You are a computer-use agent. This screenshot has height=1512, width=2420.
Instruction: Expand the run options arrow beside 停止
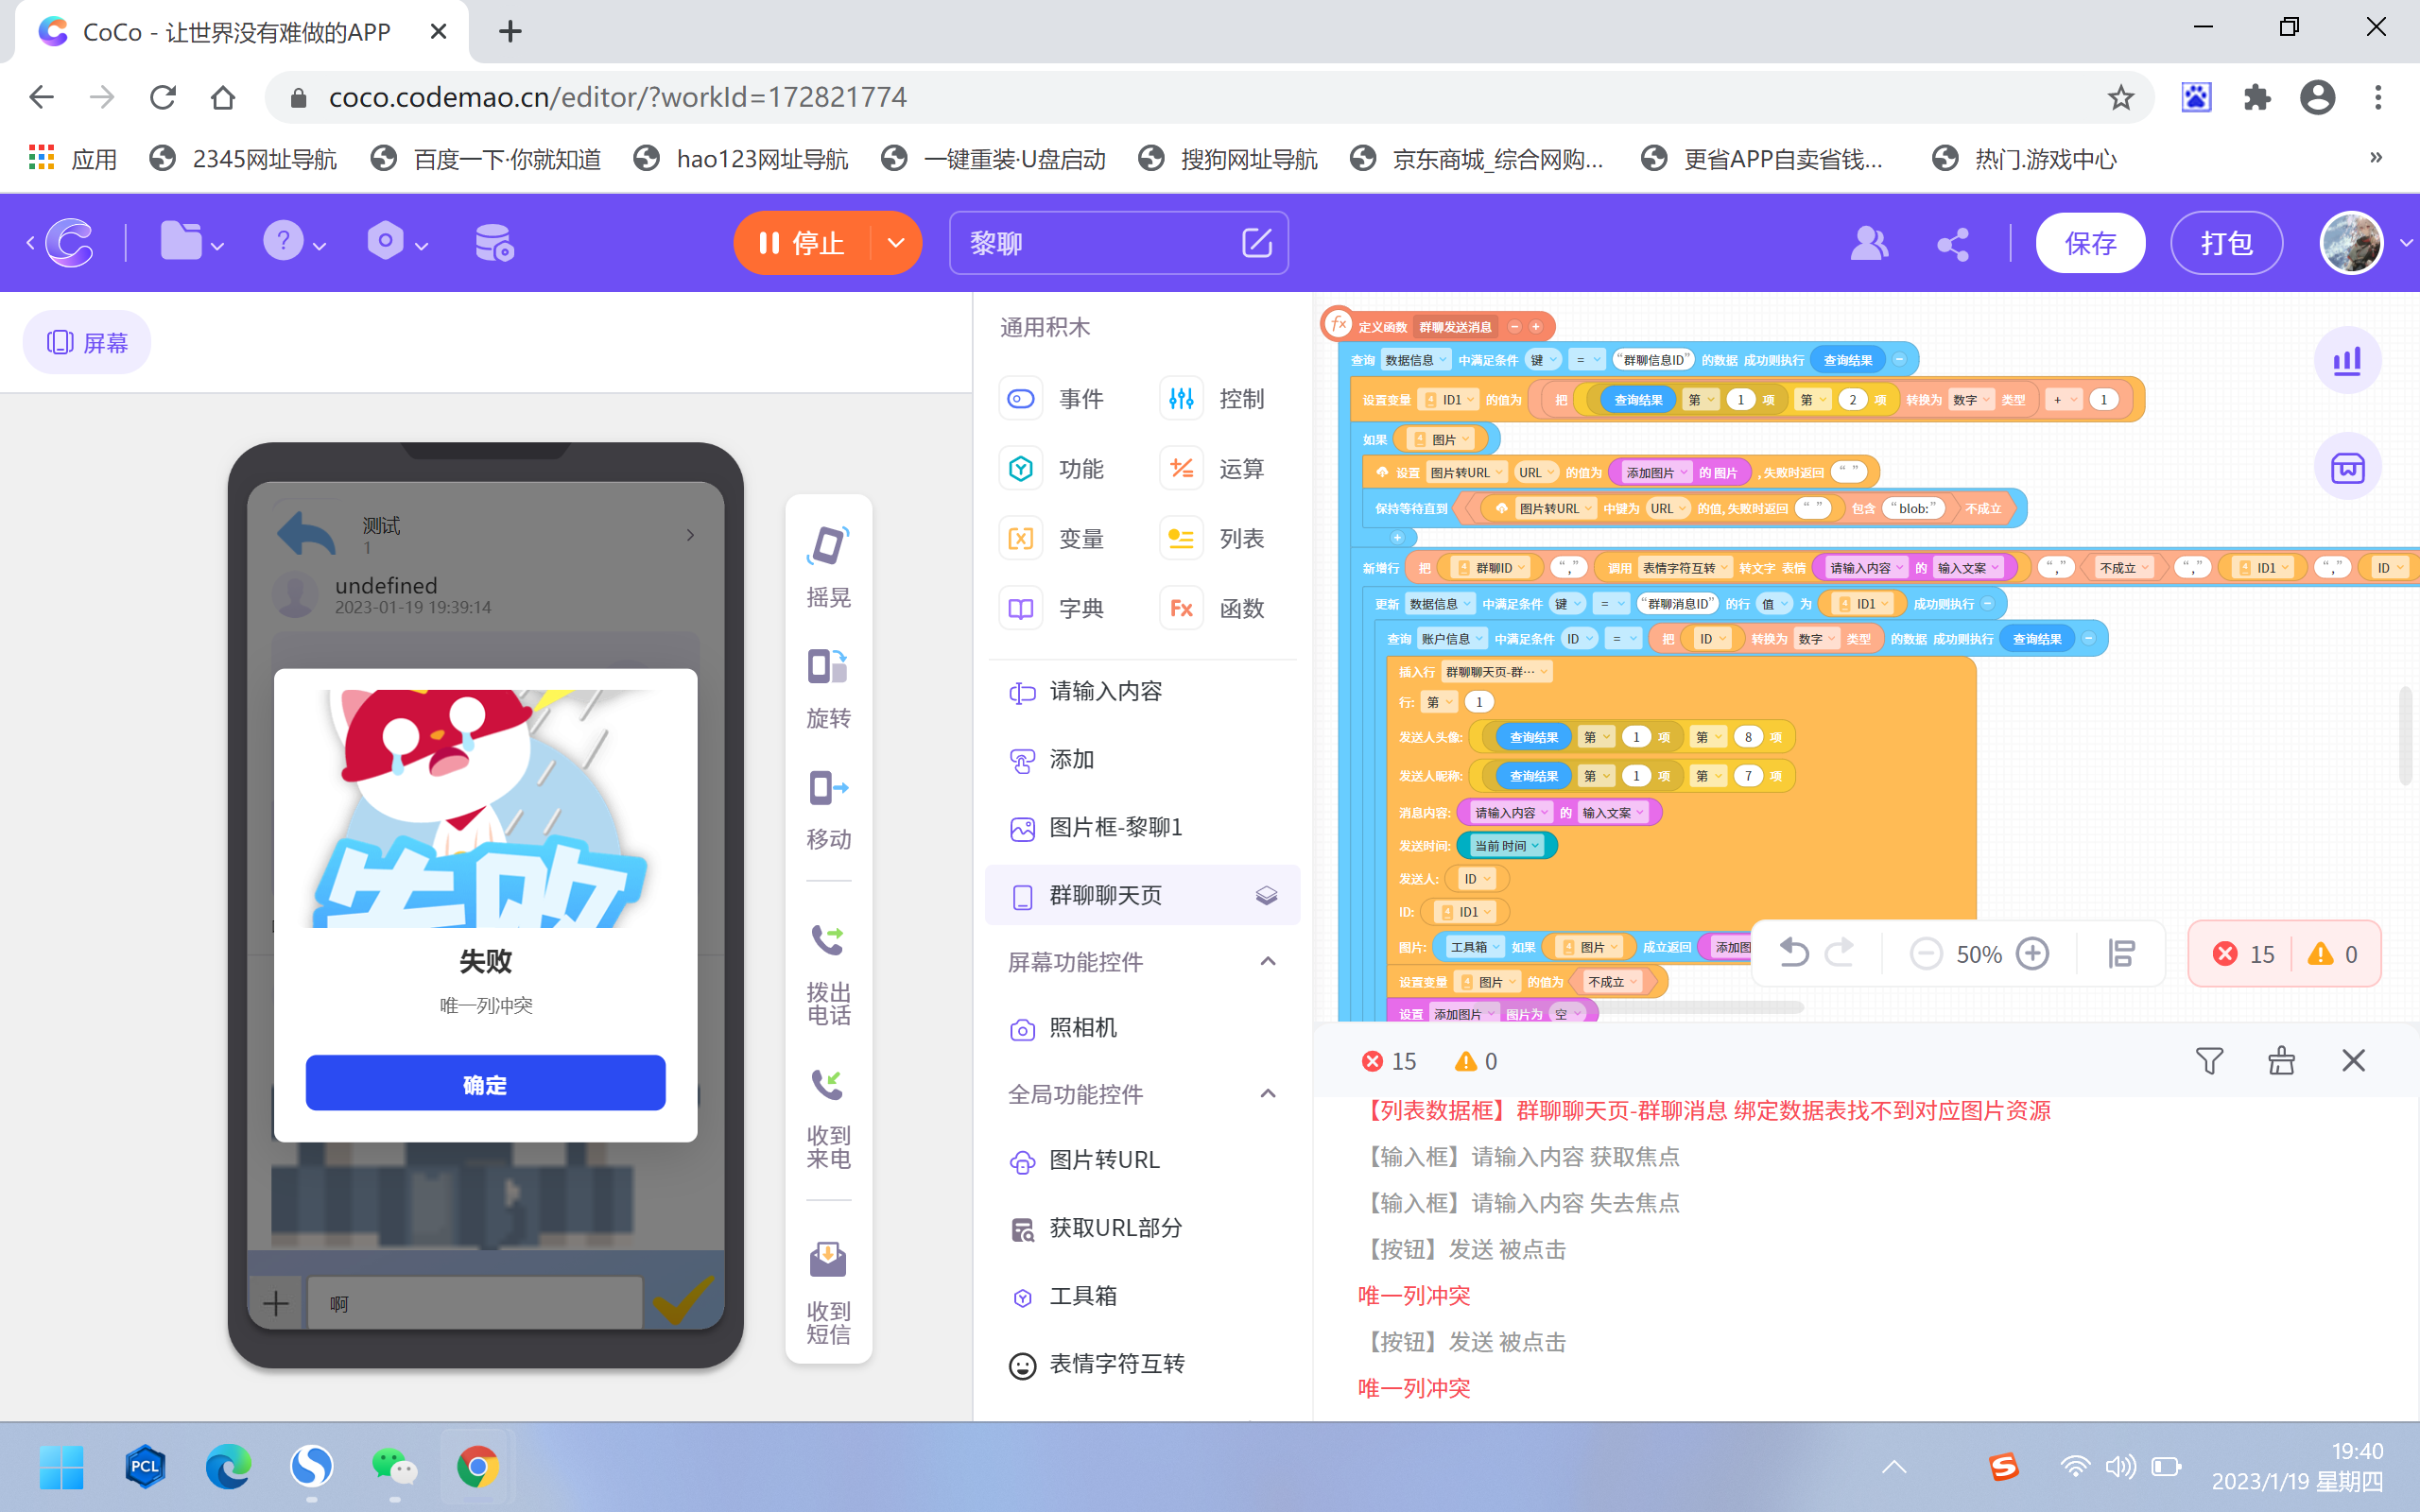tap(896, 243)
